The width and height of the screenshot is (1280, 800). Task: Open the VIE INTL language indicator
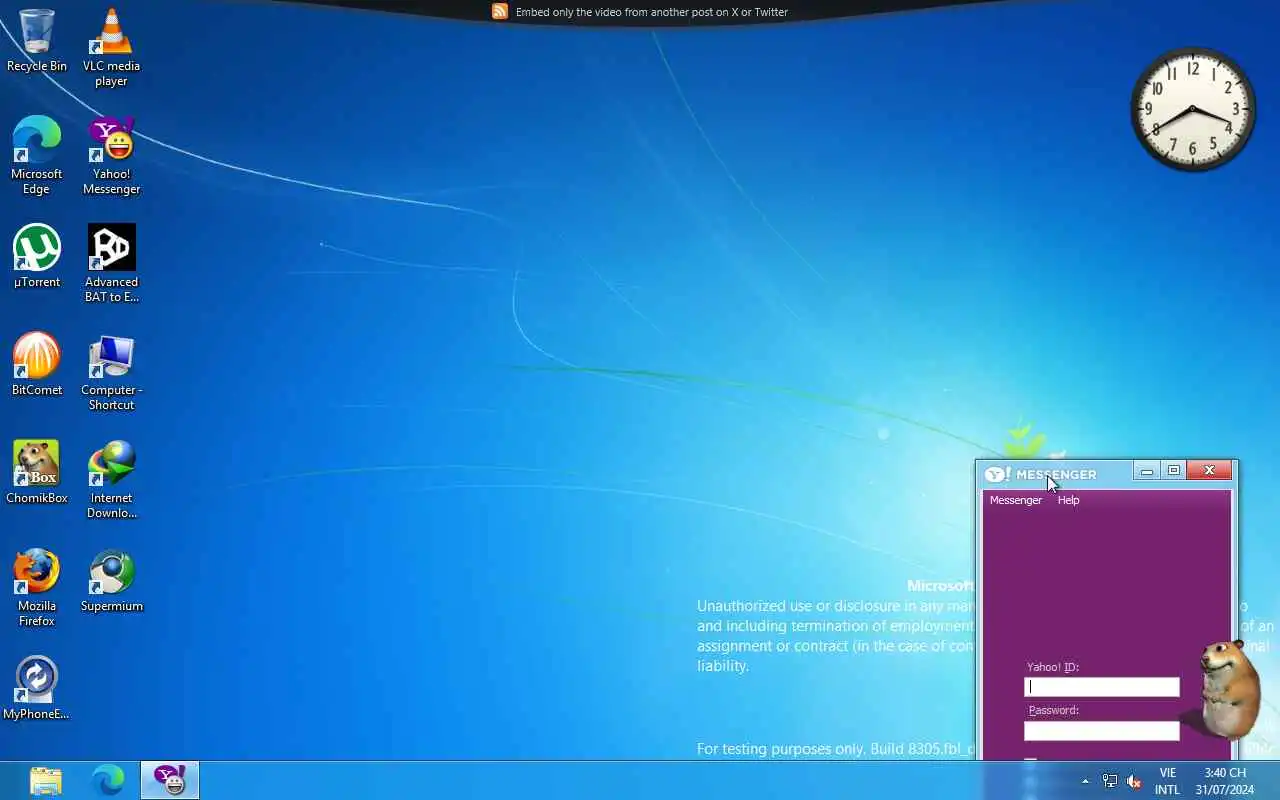[1167, 781]
